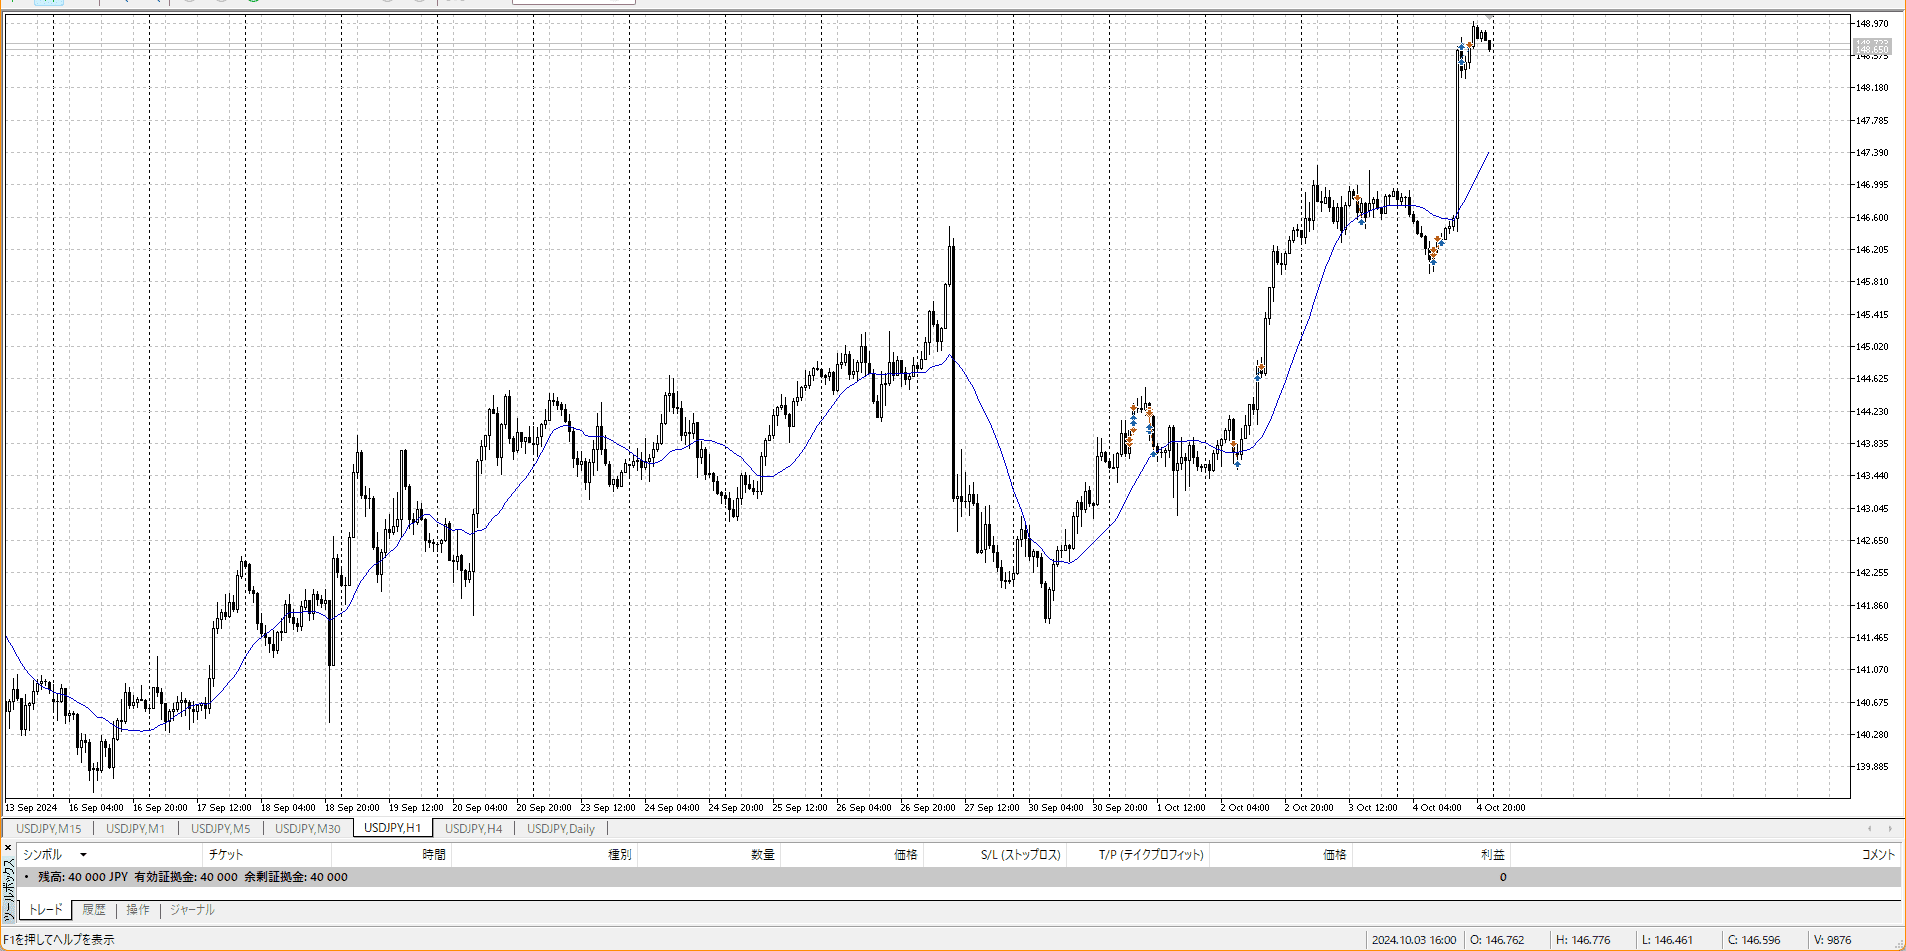Open the シンボル column sort dropdown arrow
Viewport: 1906px width, 951px height.
click(x=83, y=855)
